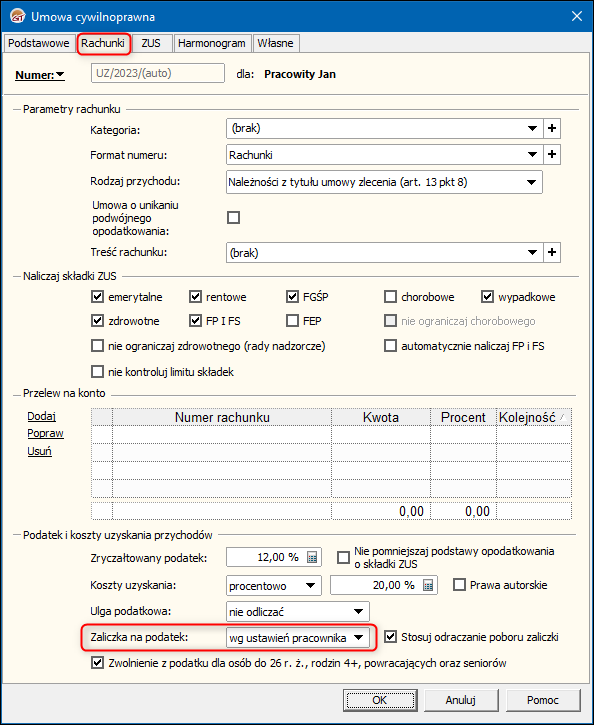Viewport: 594px width, 725px height.
Task: Add new category with Kategoria plus icon
Action: (551, 129)
